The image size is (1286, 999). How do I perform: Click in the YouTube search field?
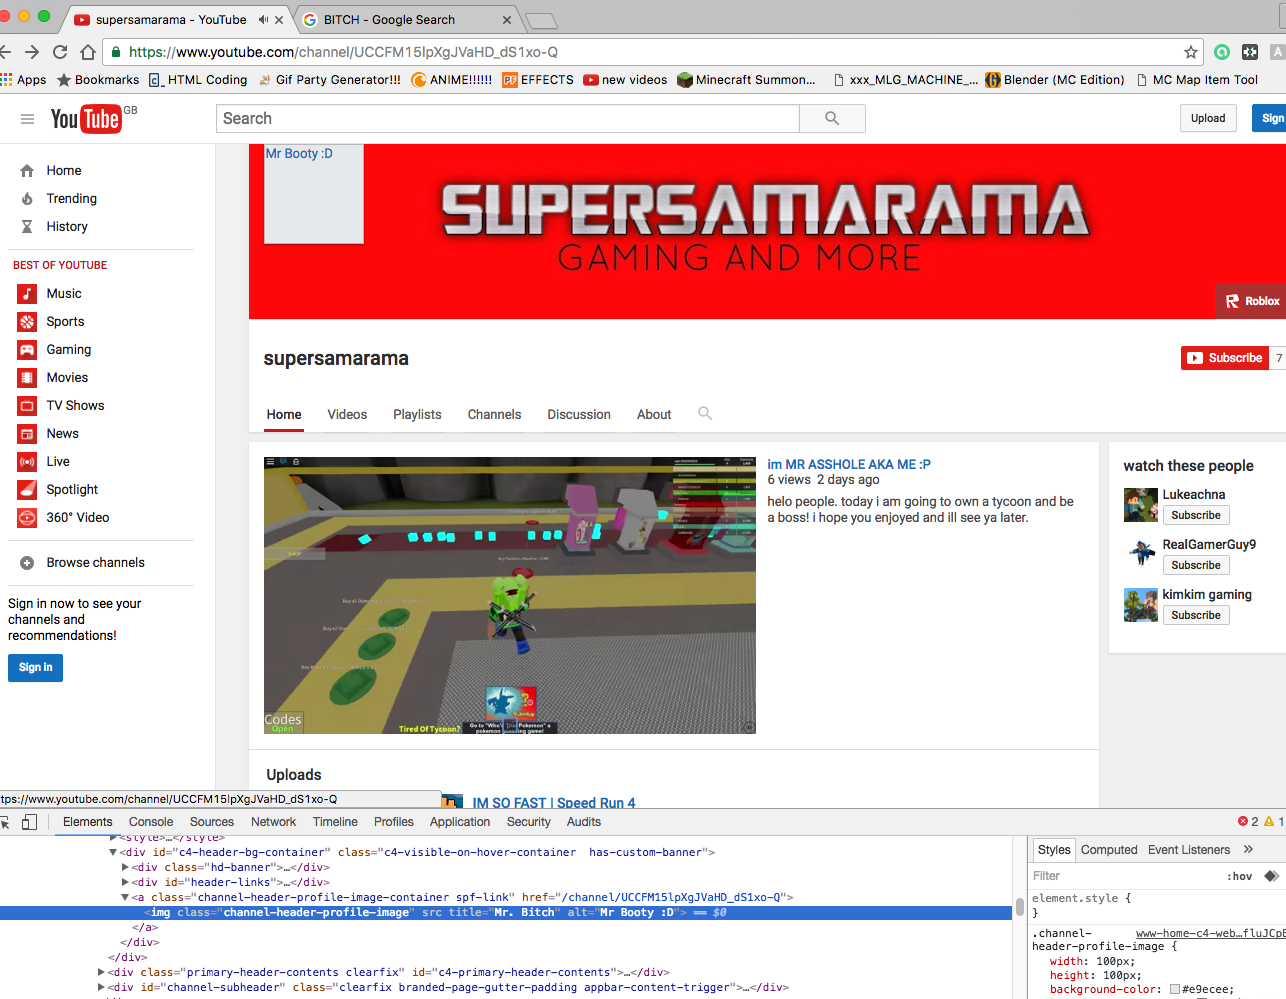(508, 118)
